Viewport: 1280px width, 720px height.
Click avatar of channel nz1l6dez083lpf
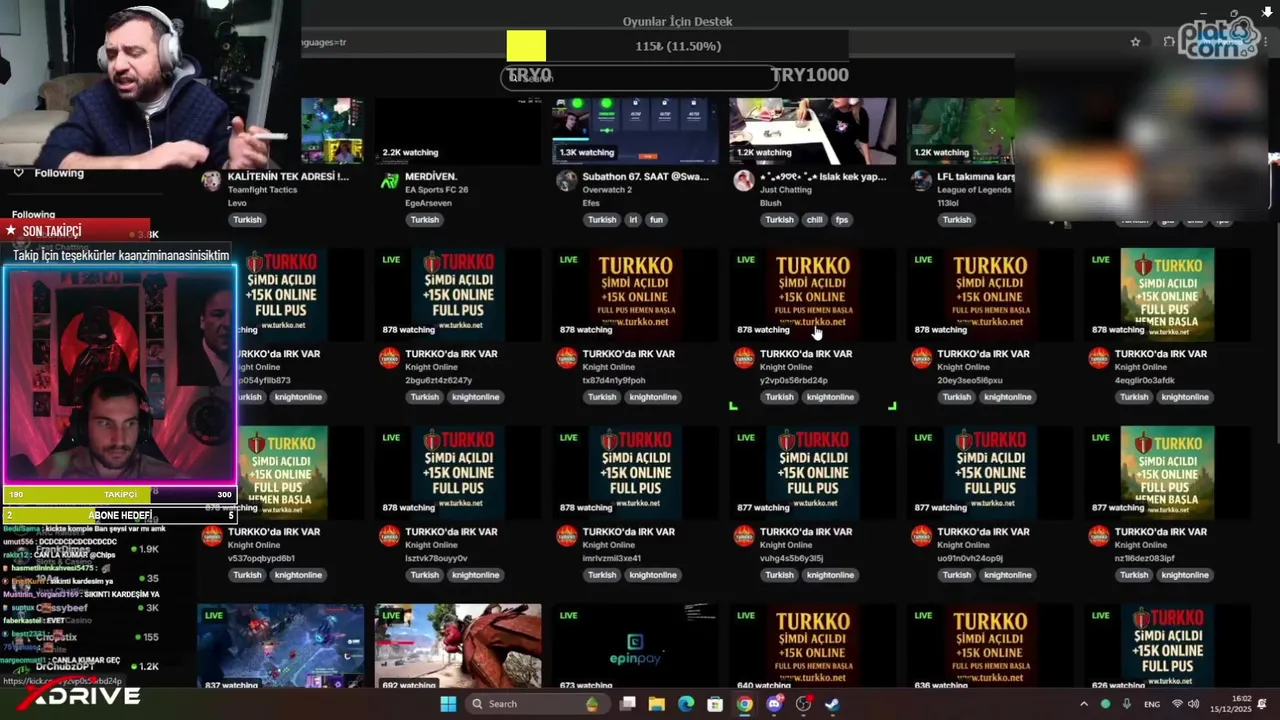[1099, 536]
